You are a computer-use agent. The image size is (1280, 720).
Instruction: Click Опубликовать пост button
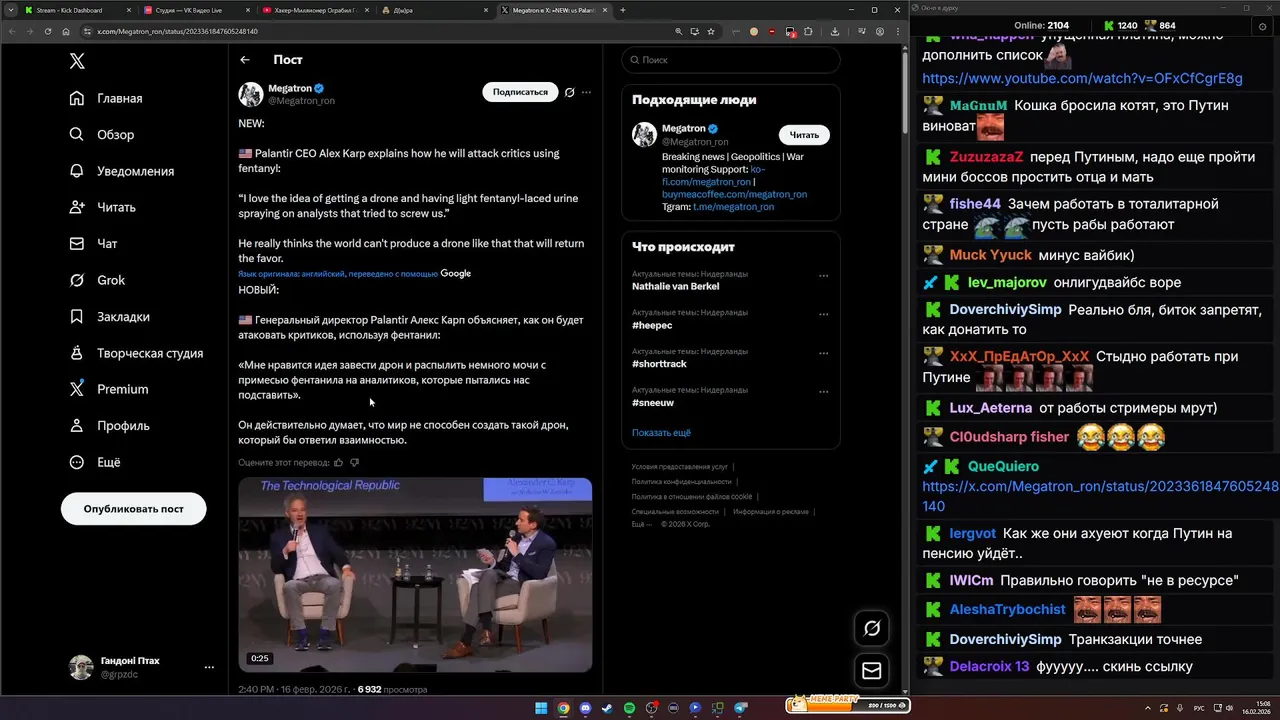click(x=134, y=508)
